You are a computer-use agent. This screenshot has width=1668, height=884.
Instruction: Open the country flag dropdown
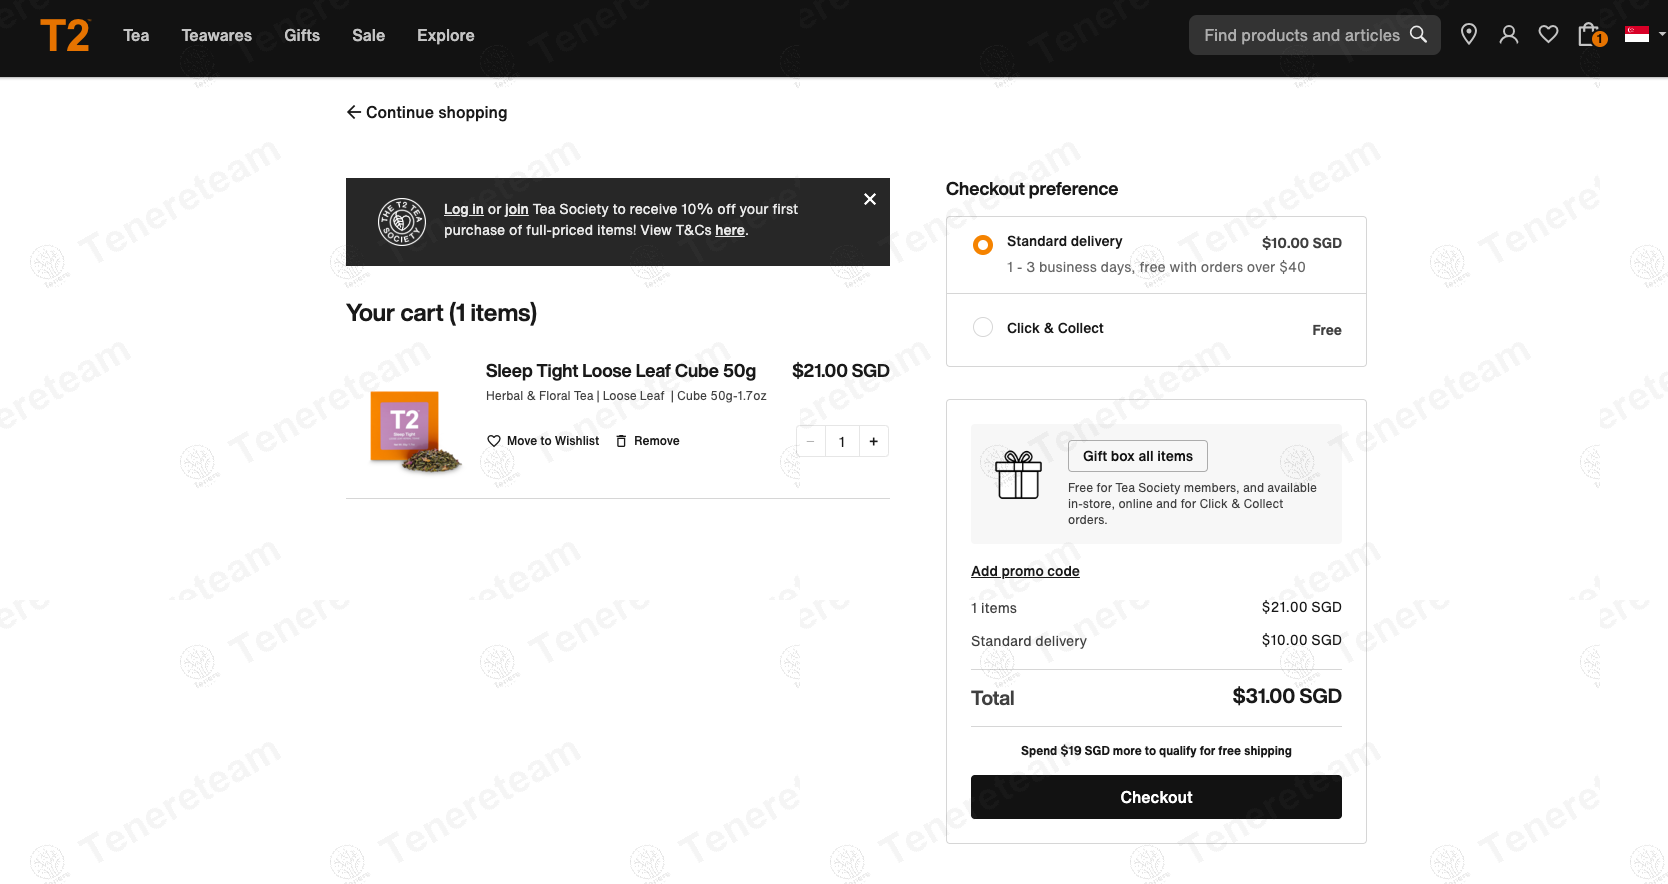[1644, 35]
